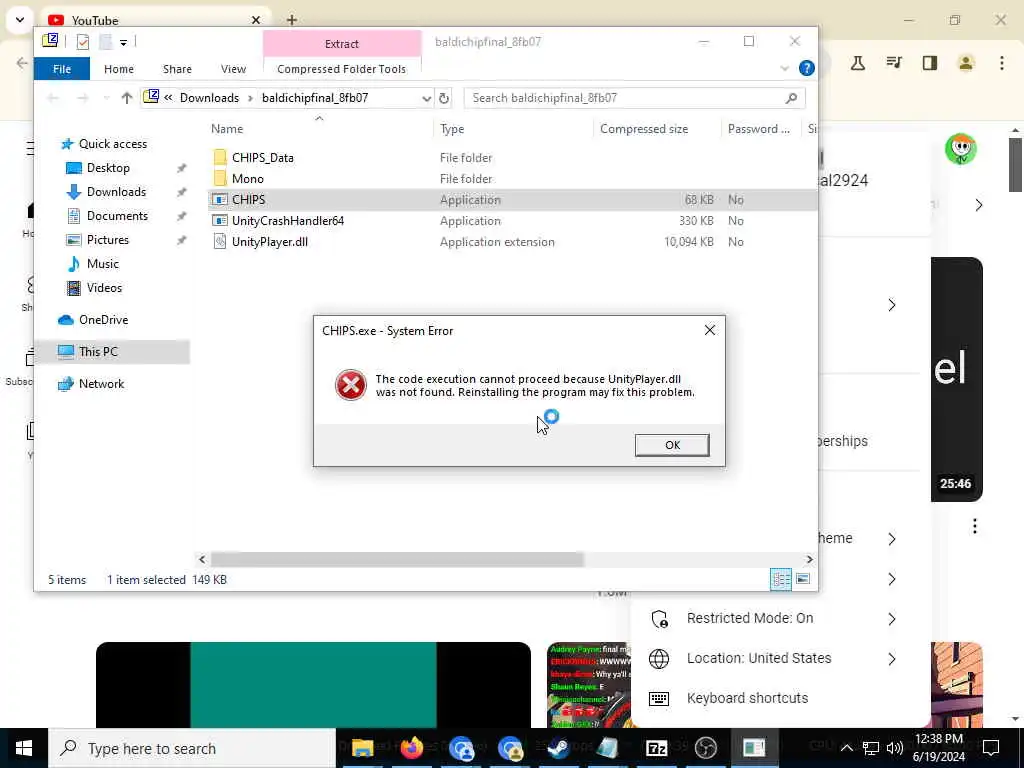The image size is (1024, 768).
Task: Select the UnityCrashHandler64 application icon
Action: click(220, 221)
